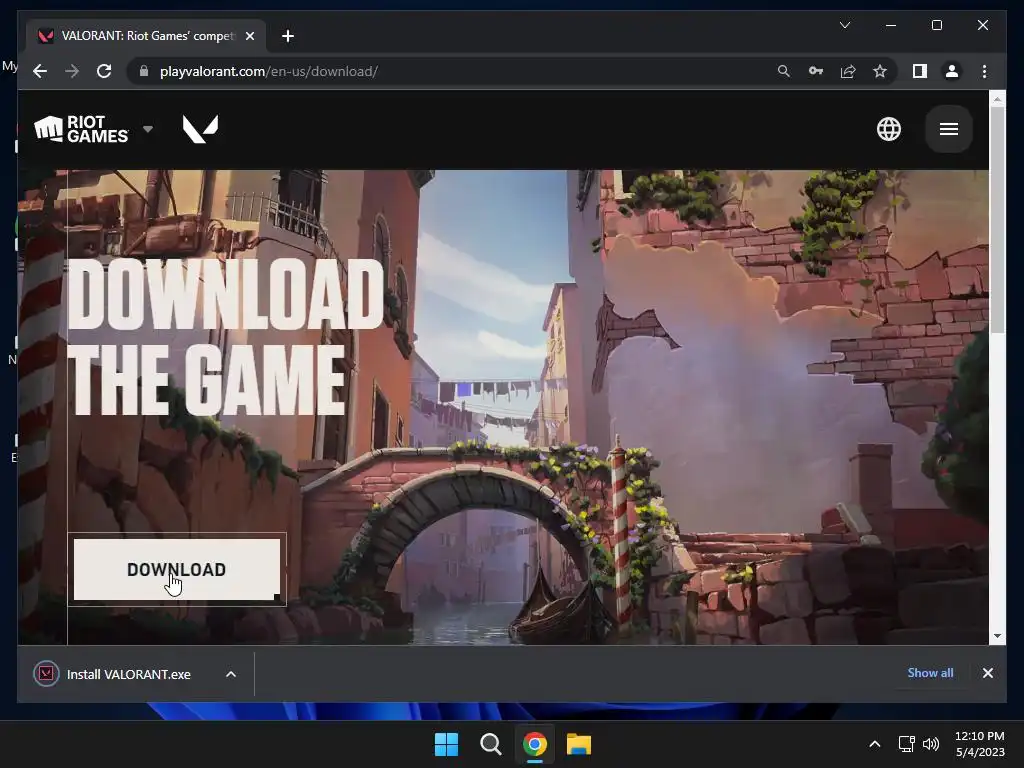This screenshot has width=1024, height=768.
Task: Click the Chrome taskbar icon
Action: pos(534,744)
